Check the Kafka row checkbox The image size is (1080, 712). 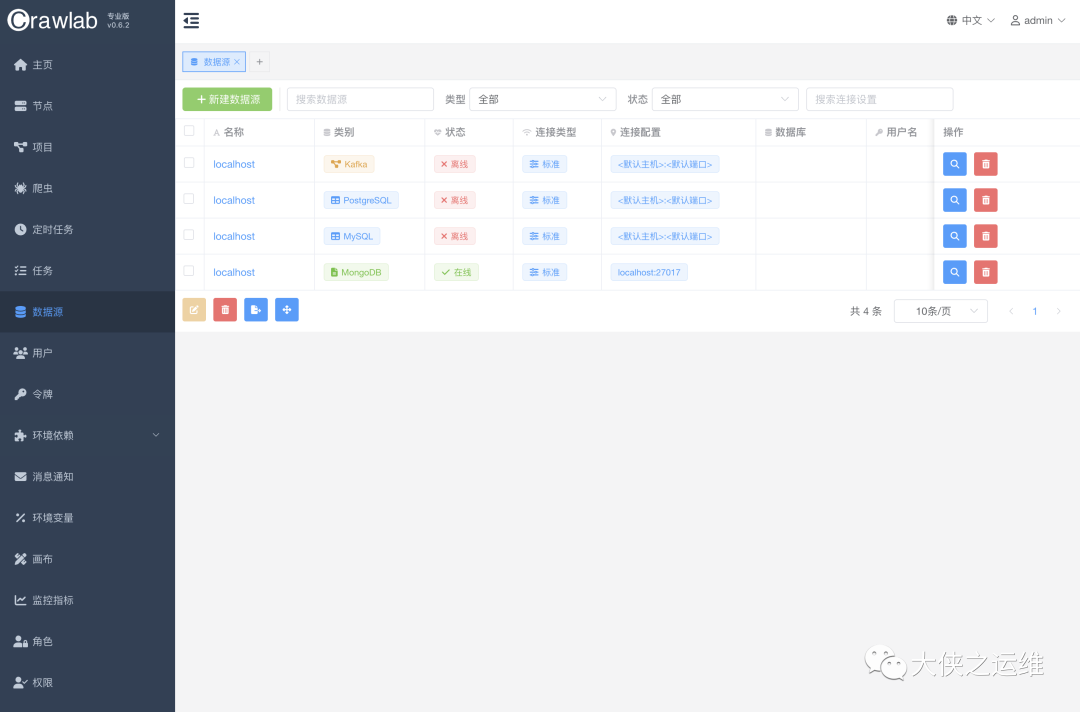tap(189, 163)
